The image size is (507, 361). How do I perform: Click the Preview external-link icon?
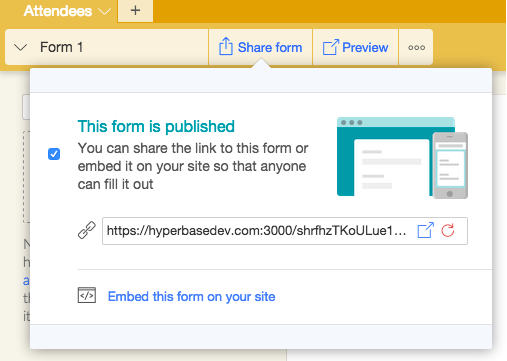[x=330, y=47]
